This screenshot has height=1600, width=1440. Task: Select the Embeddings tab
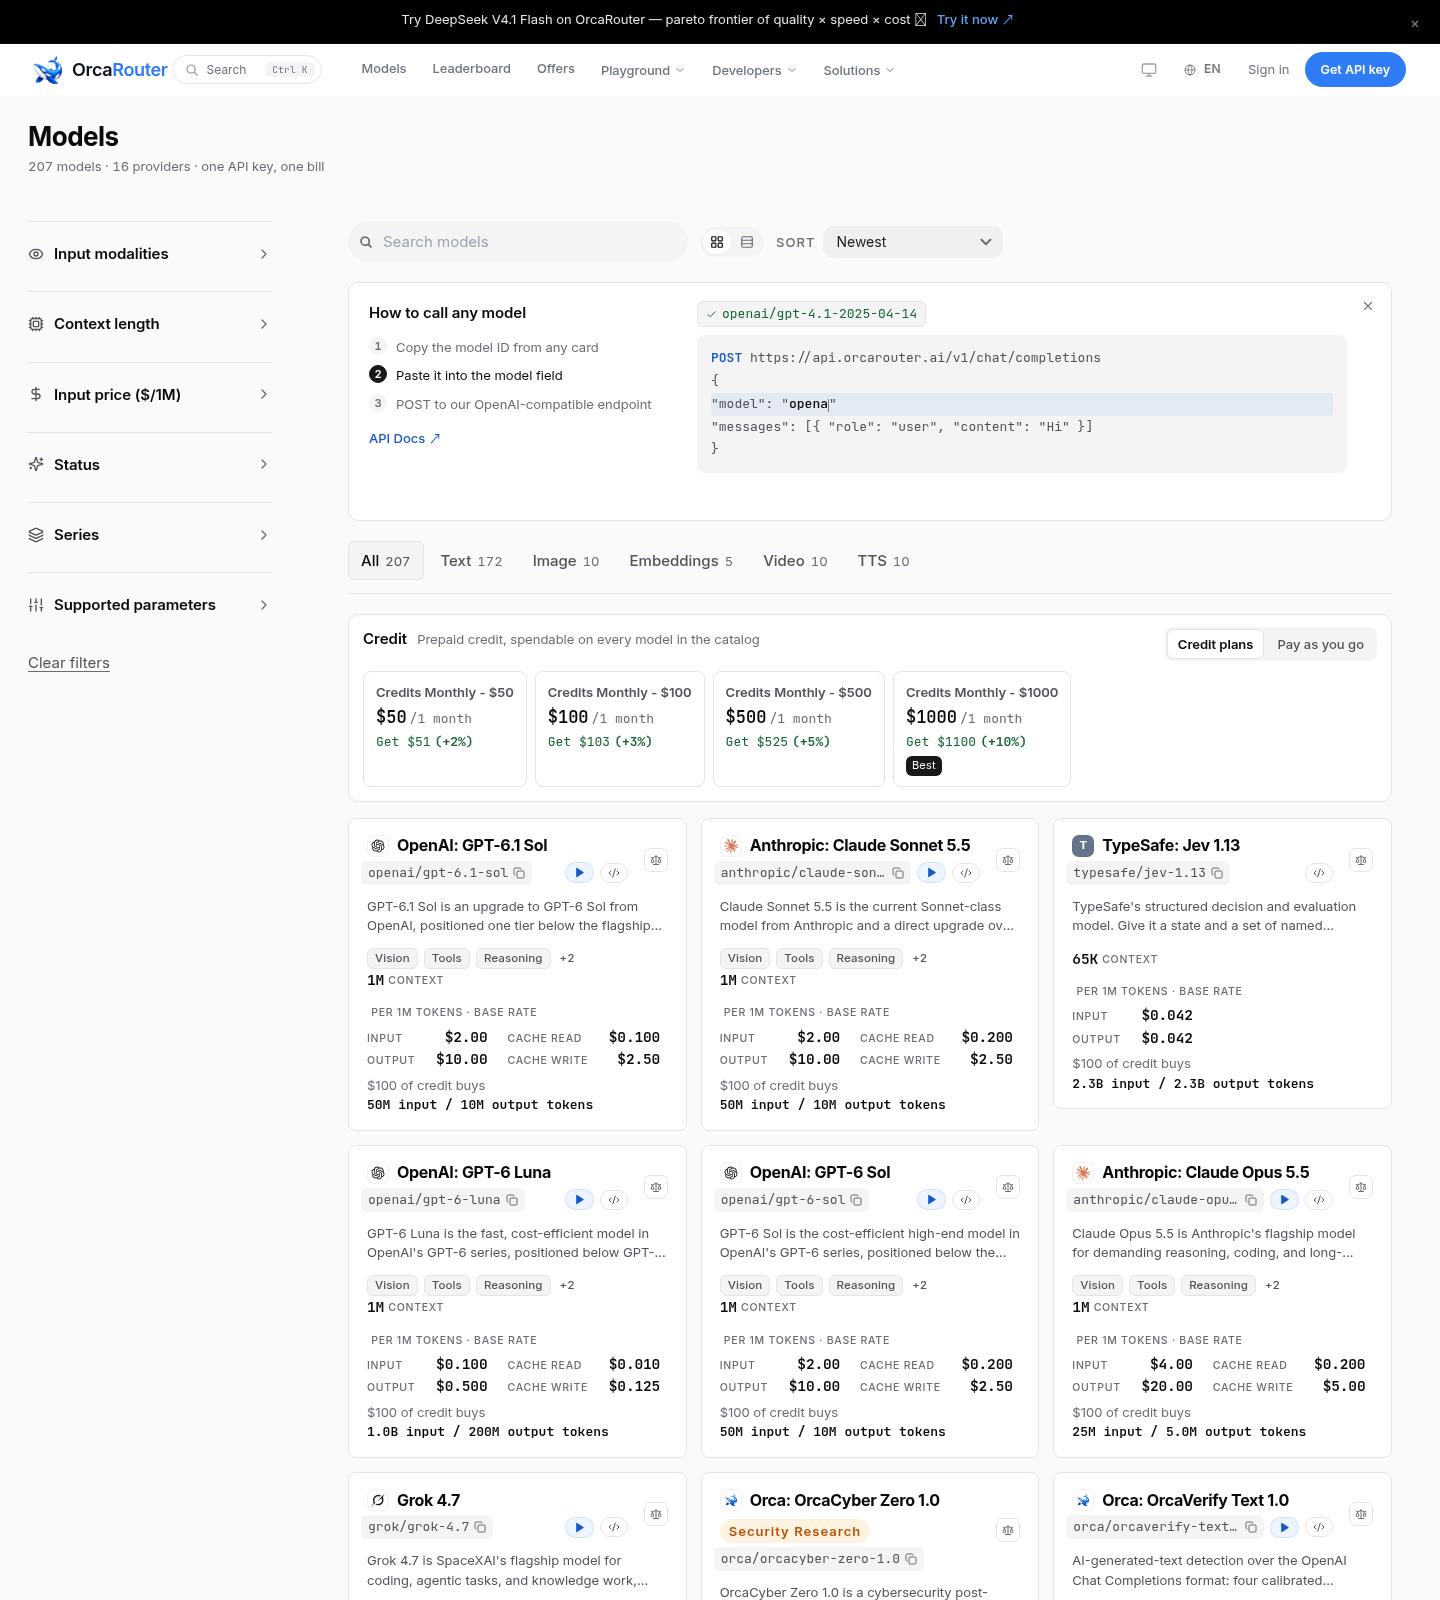(x=681, y=561)
